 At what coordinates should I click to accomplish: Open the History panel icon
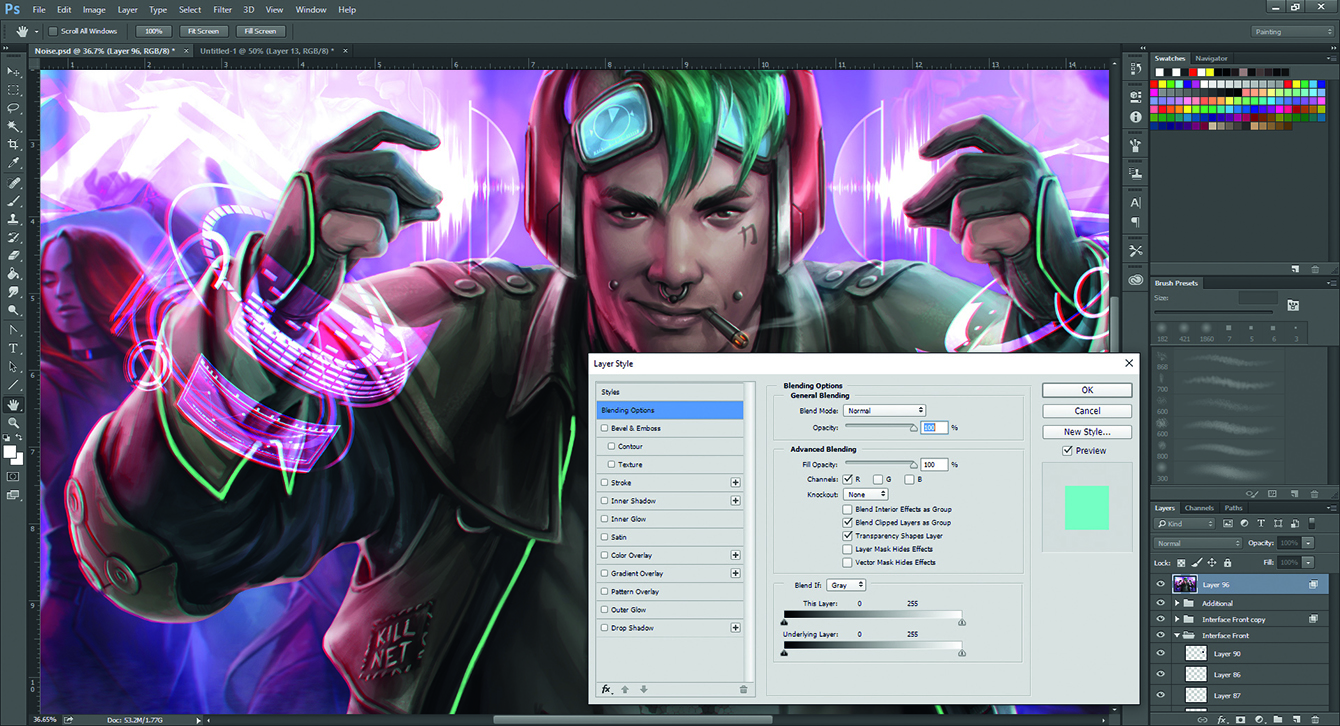pos(1135,70)
